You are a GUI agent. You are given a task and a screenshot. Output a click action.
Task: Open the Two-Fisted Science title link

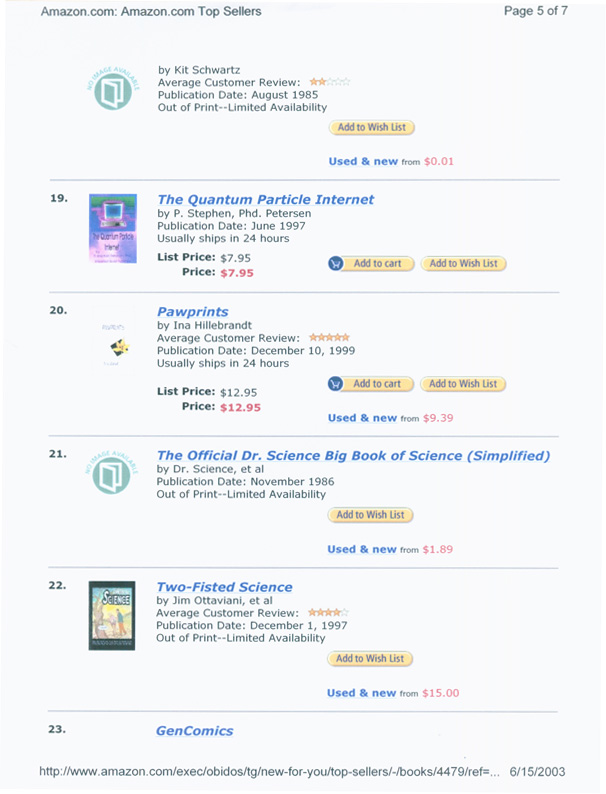pos(224,587)
